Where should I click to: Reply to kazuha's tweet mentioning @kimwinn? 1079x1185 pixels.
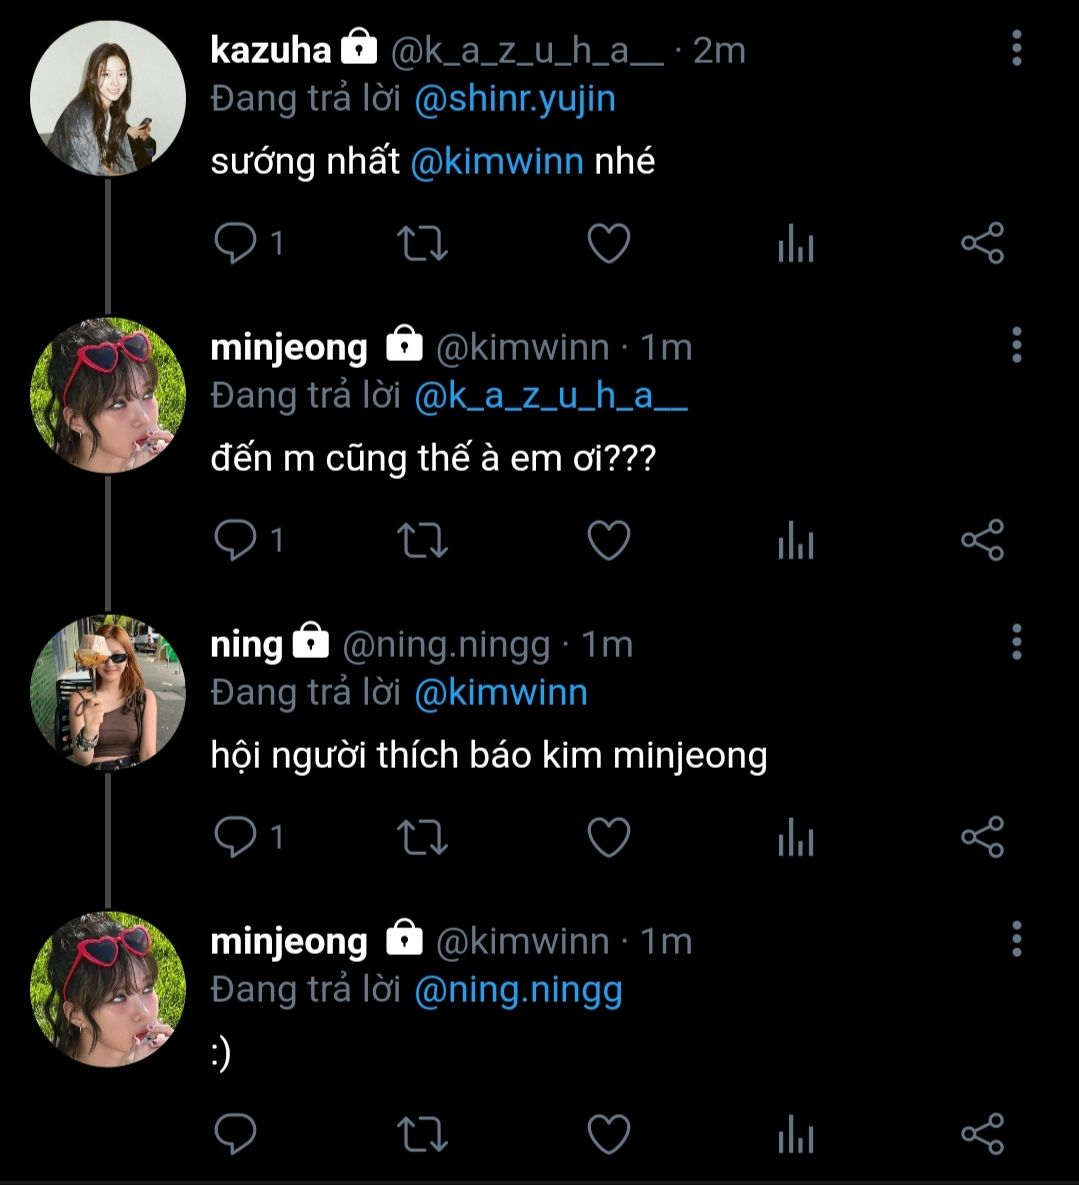point(236,243)
